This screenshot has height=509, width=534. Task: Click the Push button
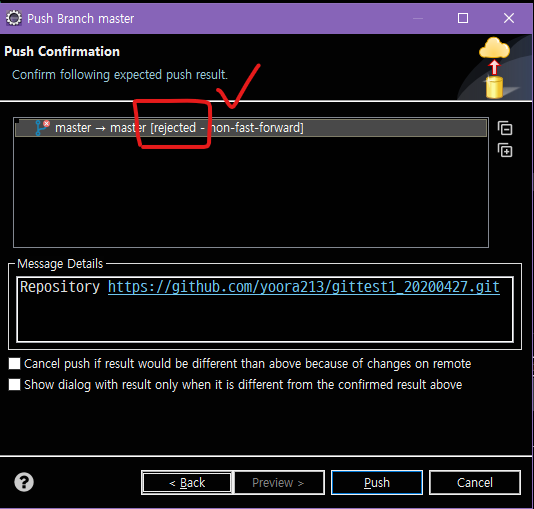377,482
